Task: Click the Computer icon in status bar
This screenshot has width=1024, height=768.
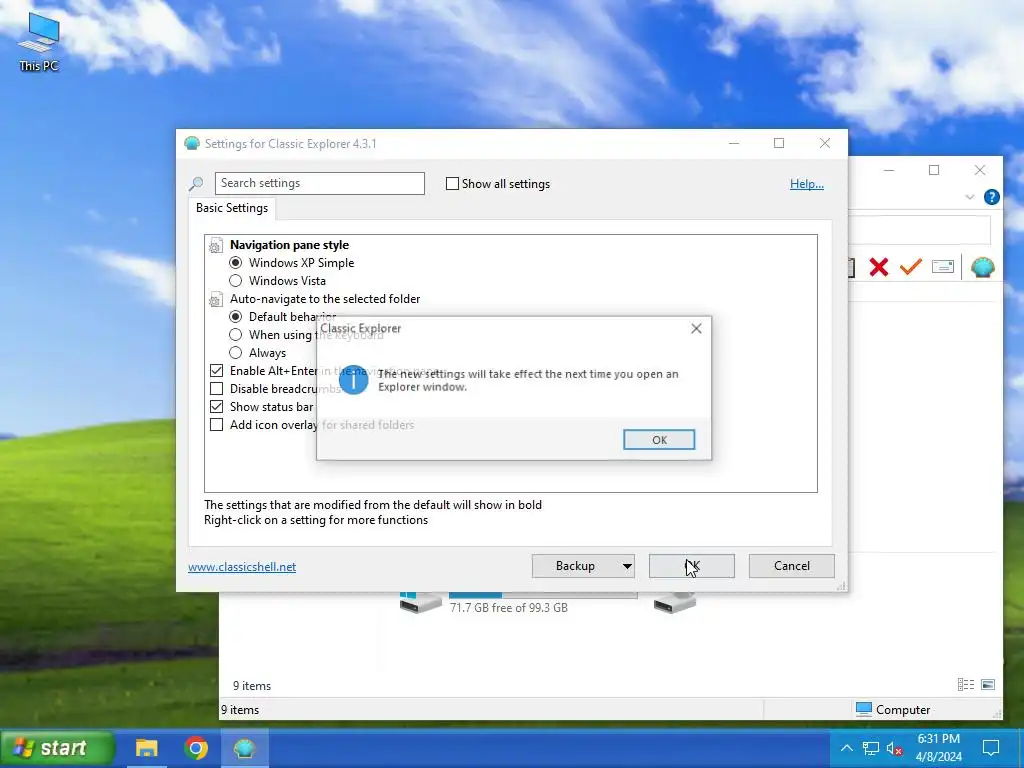Action: pyautogui.click(x=863, y=709)
